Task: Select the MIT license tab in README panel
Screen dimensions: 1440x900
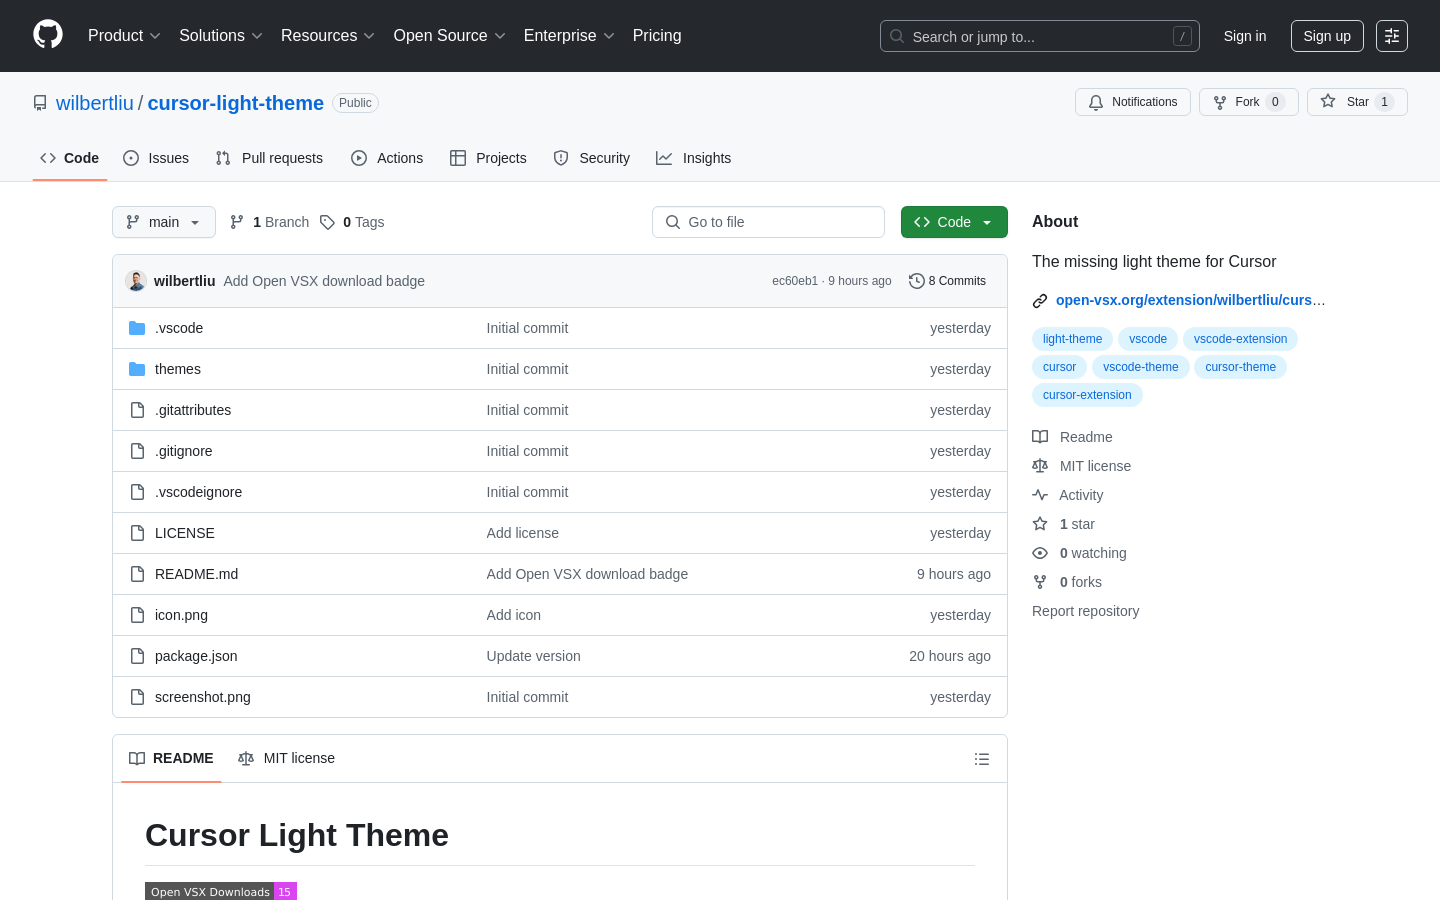Action: click(x=286, y=759)
